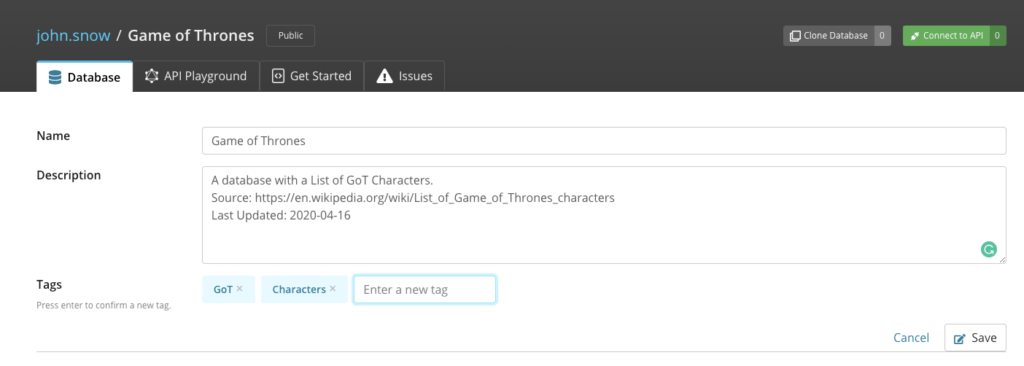Cancel the database edits

coord(911,338)
